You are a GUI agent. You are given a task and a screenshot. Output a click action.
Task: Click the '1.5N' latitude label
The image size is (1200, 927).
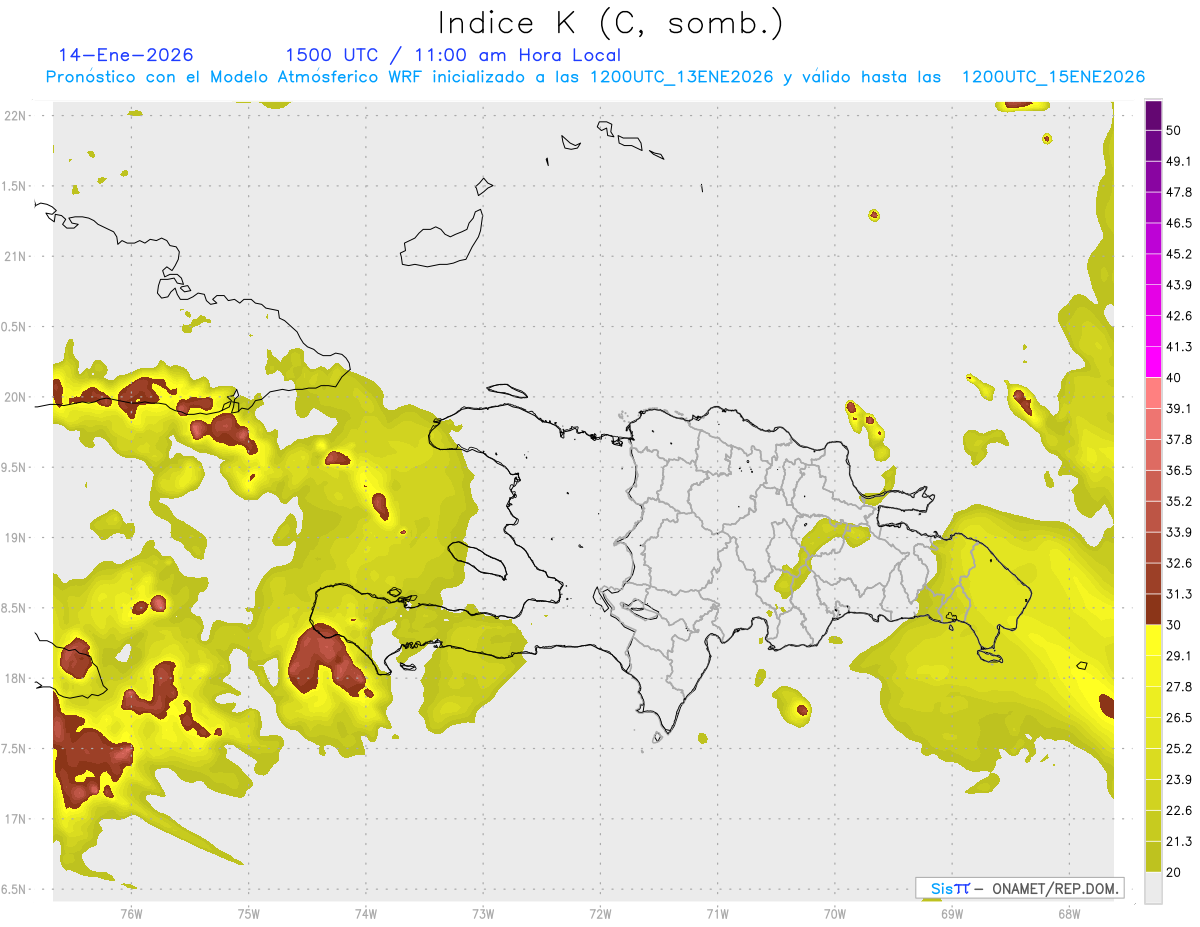(x=15, y=187)
